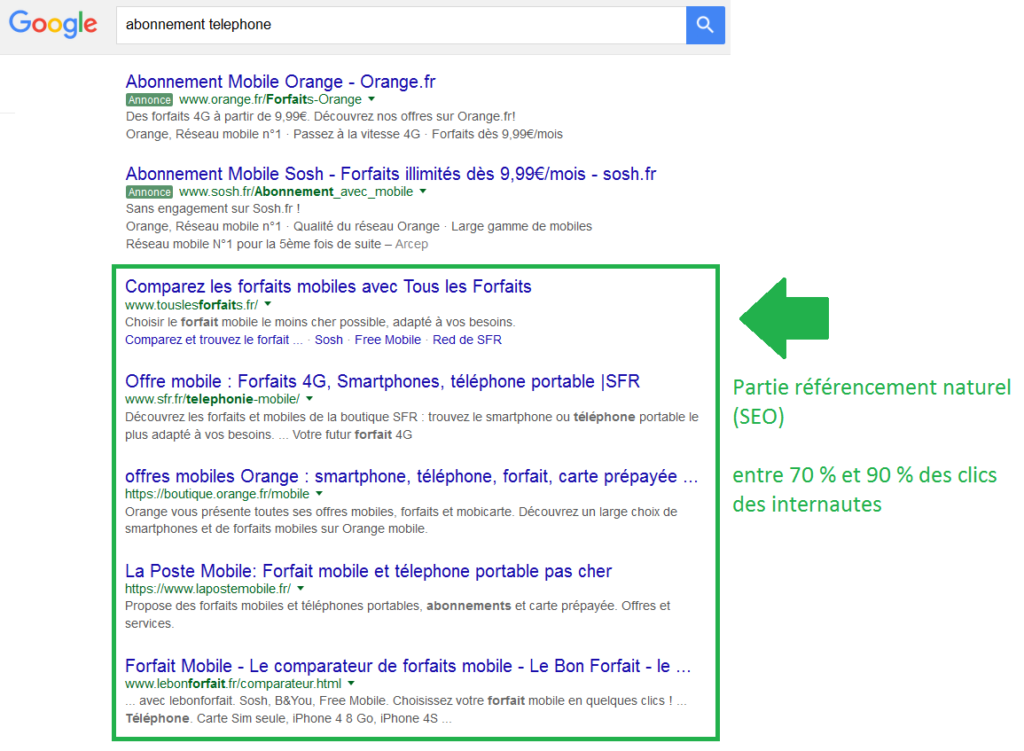Expand dropdown arrow next to sosh.fr/Abonnement_avec_mobile
The height and width of the screenshot is (751, 1024).
coord(423,192)
